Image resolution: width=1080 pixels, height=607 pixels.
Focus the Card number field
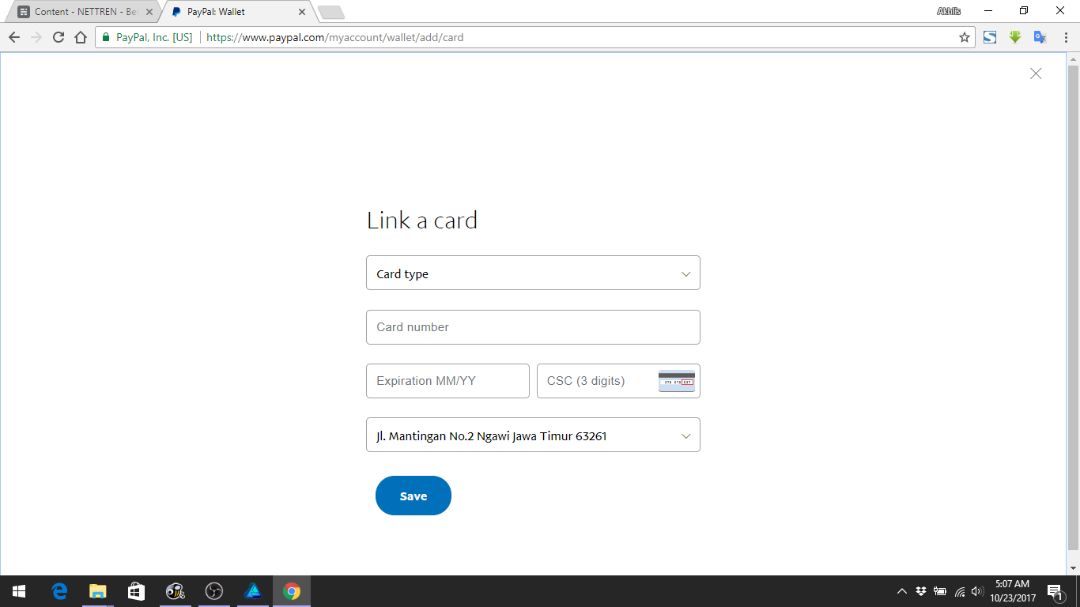[533, 327]
